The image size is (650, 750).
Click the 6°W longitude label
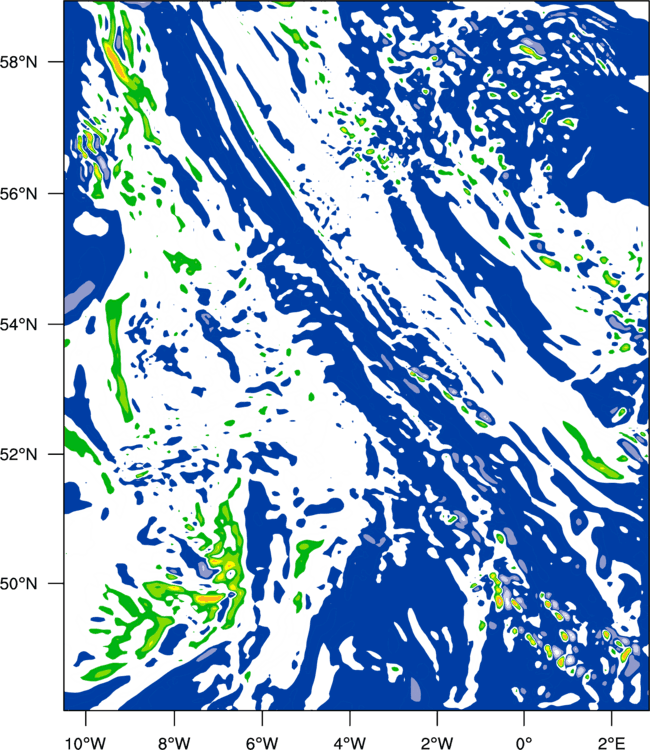262,743
